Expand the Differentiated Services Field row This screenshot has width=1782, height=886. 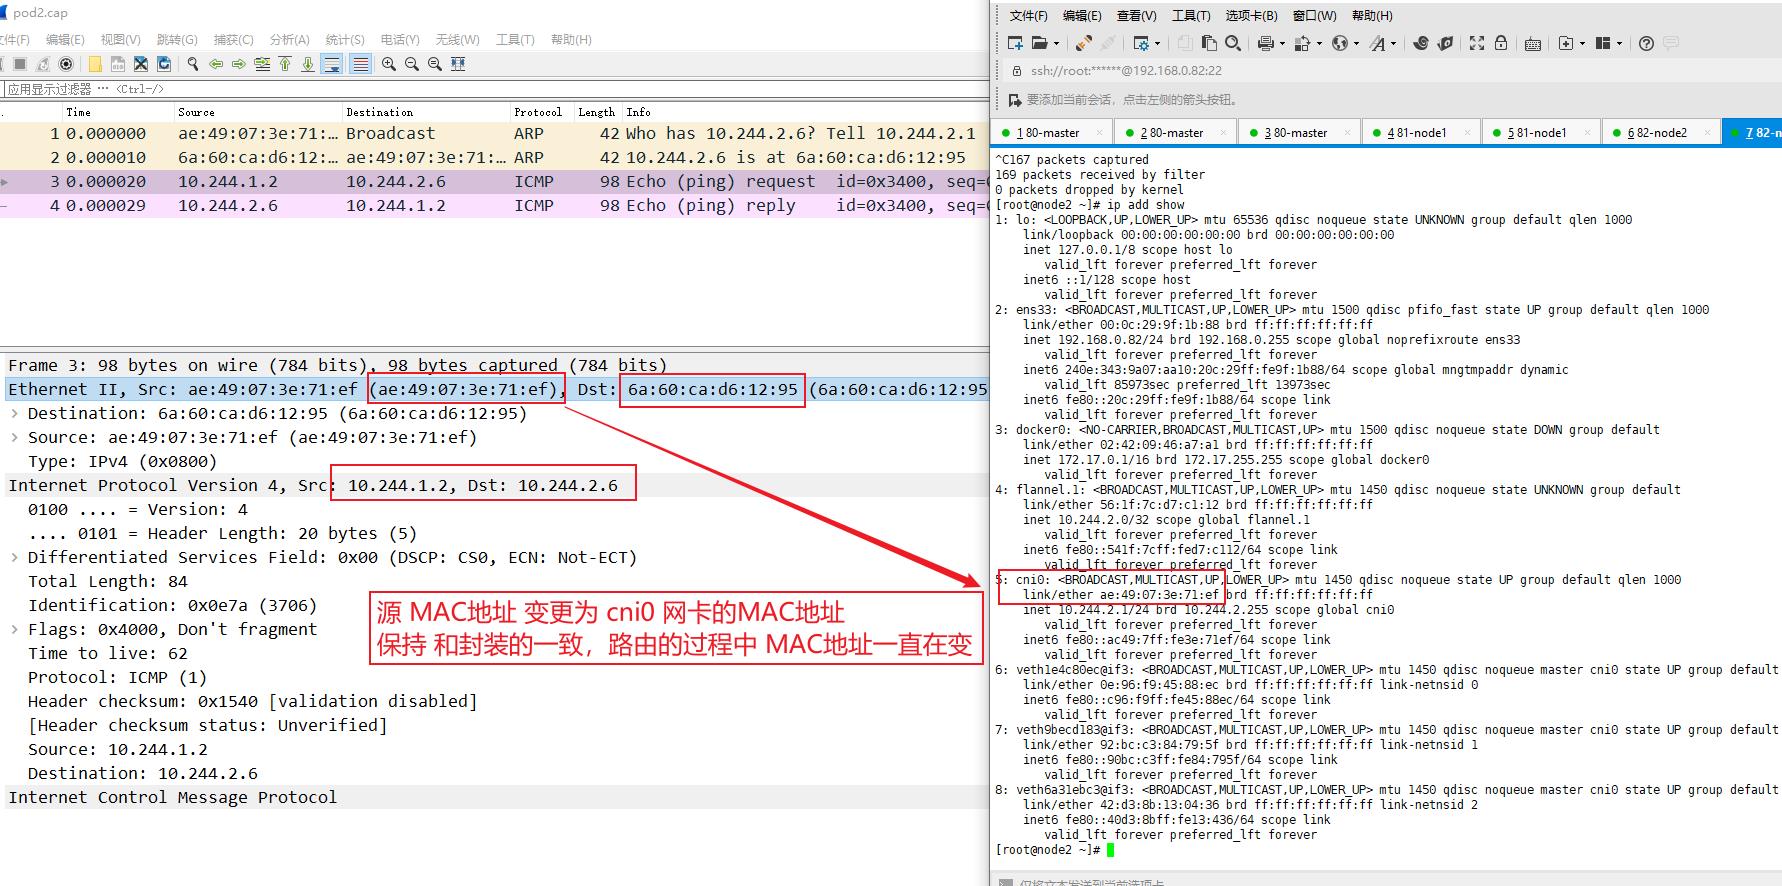(14, 557)
